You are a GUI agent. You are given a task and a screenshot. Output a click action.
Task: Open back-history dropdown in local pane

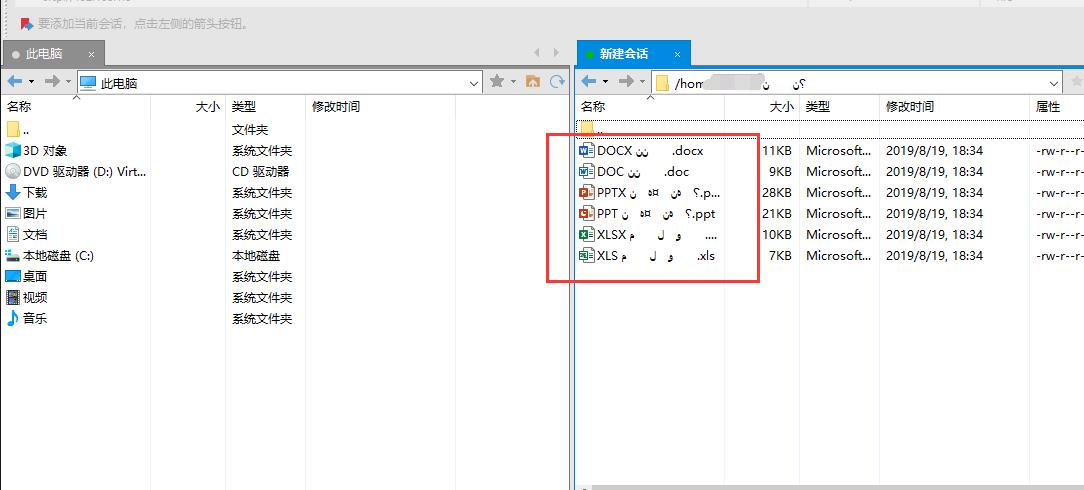pyautogui.click(x=31, y=82)
